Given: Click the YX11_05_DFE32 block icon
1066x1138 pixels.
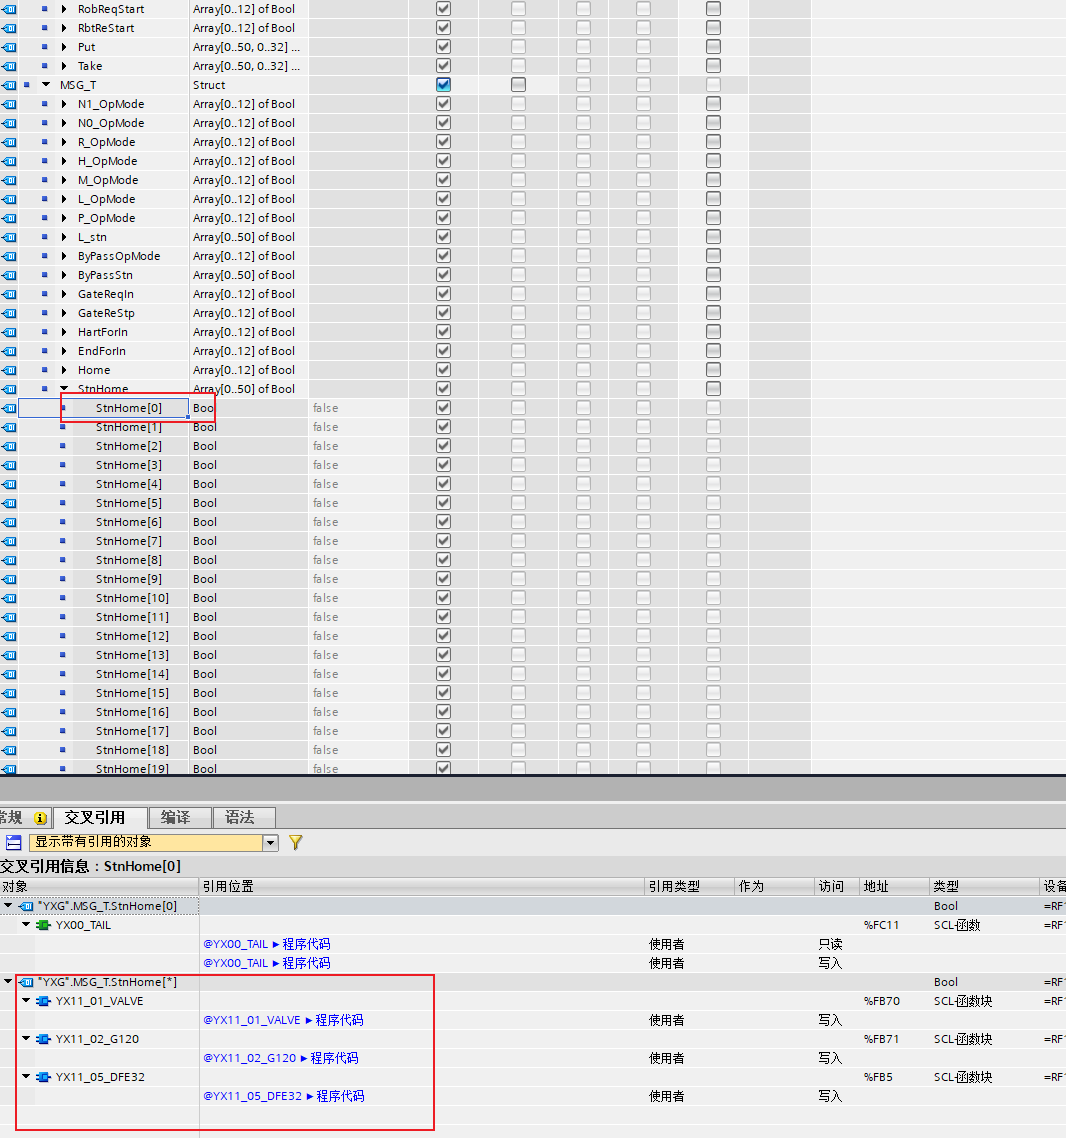Looking at the screenshot, I should click(x=43, y=1077).
